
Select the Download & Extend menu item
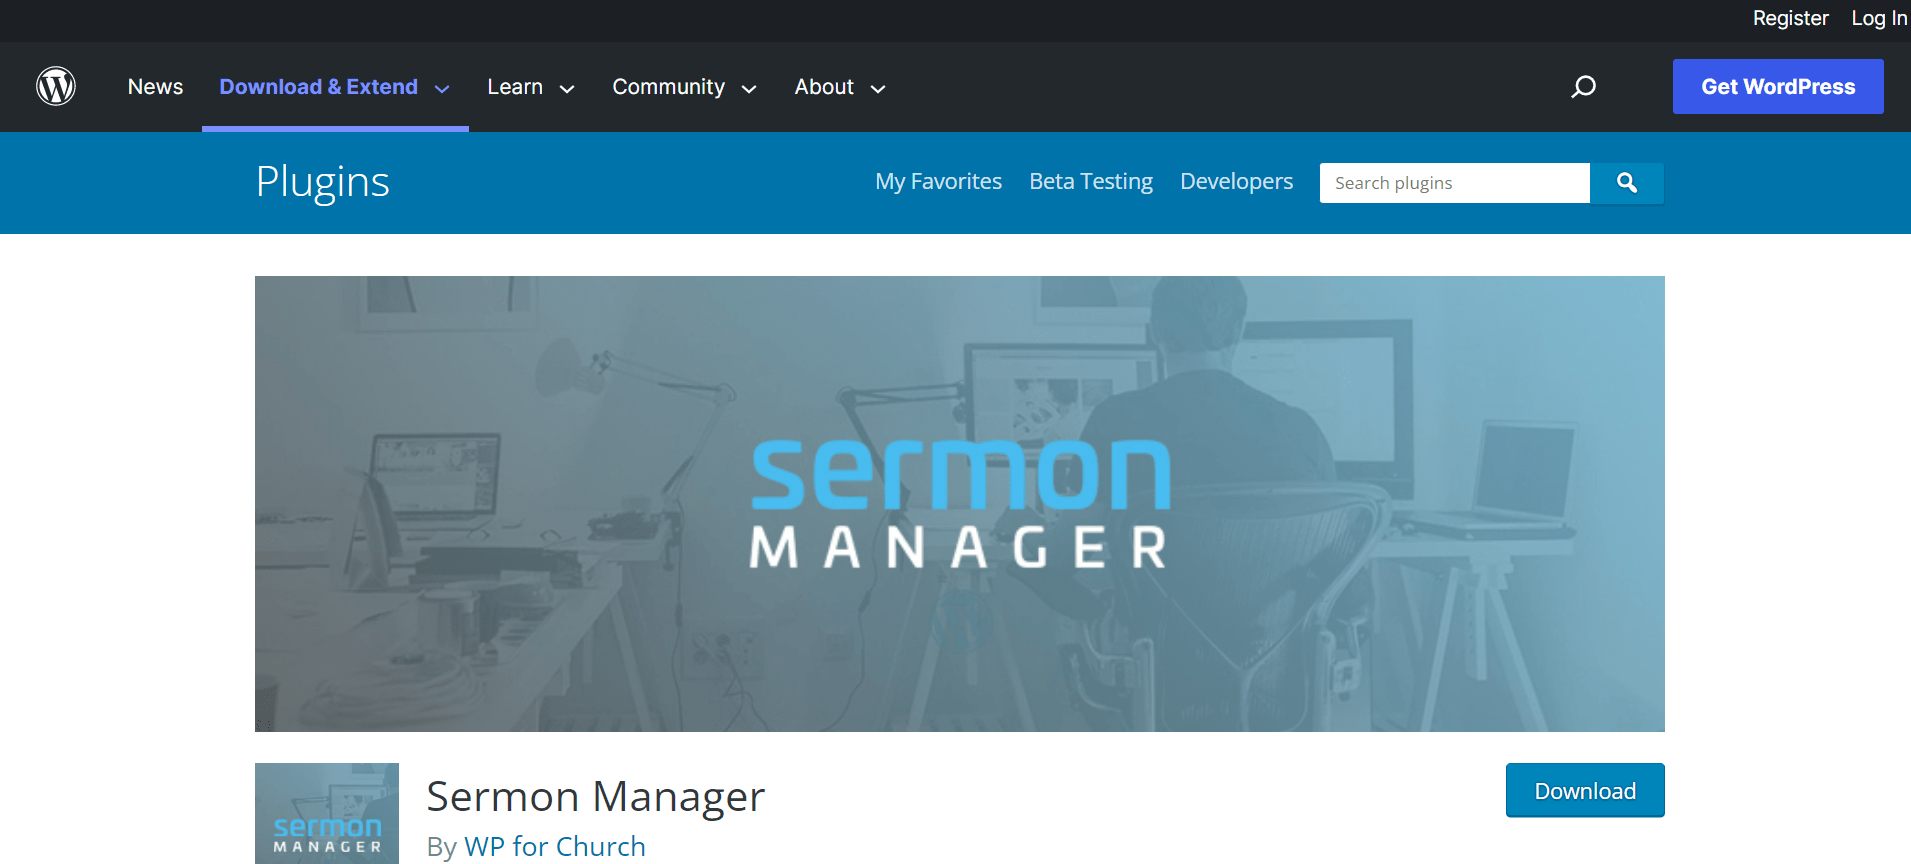318,87
